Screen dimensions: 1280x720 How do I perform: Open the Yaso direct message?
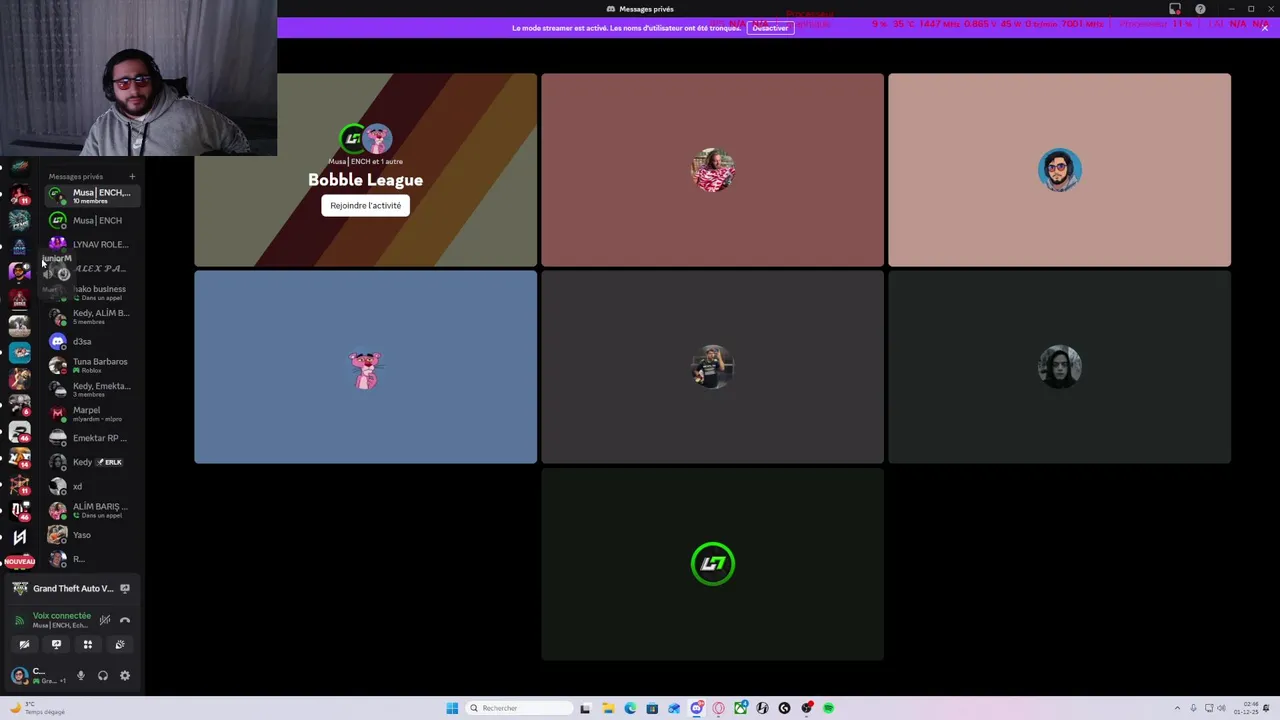point(93,535)
